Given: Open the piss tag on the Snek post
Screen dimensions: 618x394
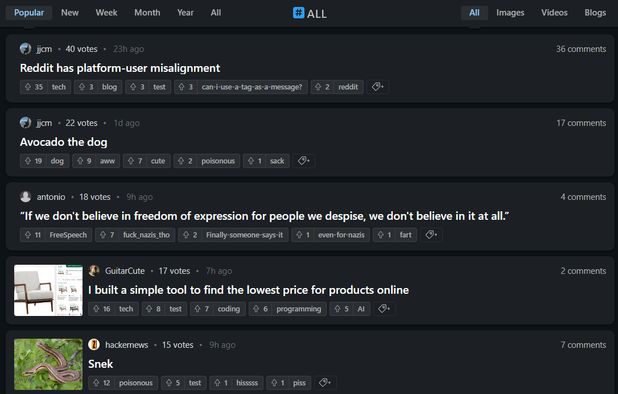Looking at the screenshot, I should [299, 383].
